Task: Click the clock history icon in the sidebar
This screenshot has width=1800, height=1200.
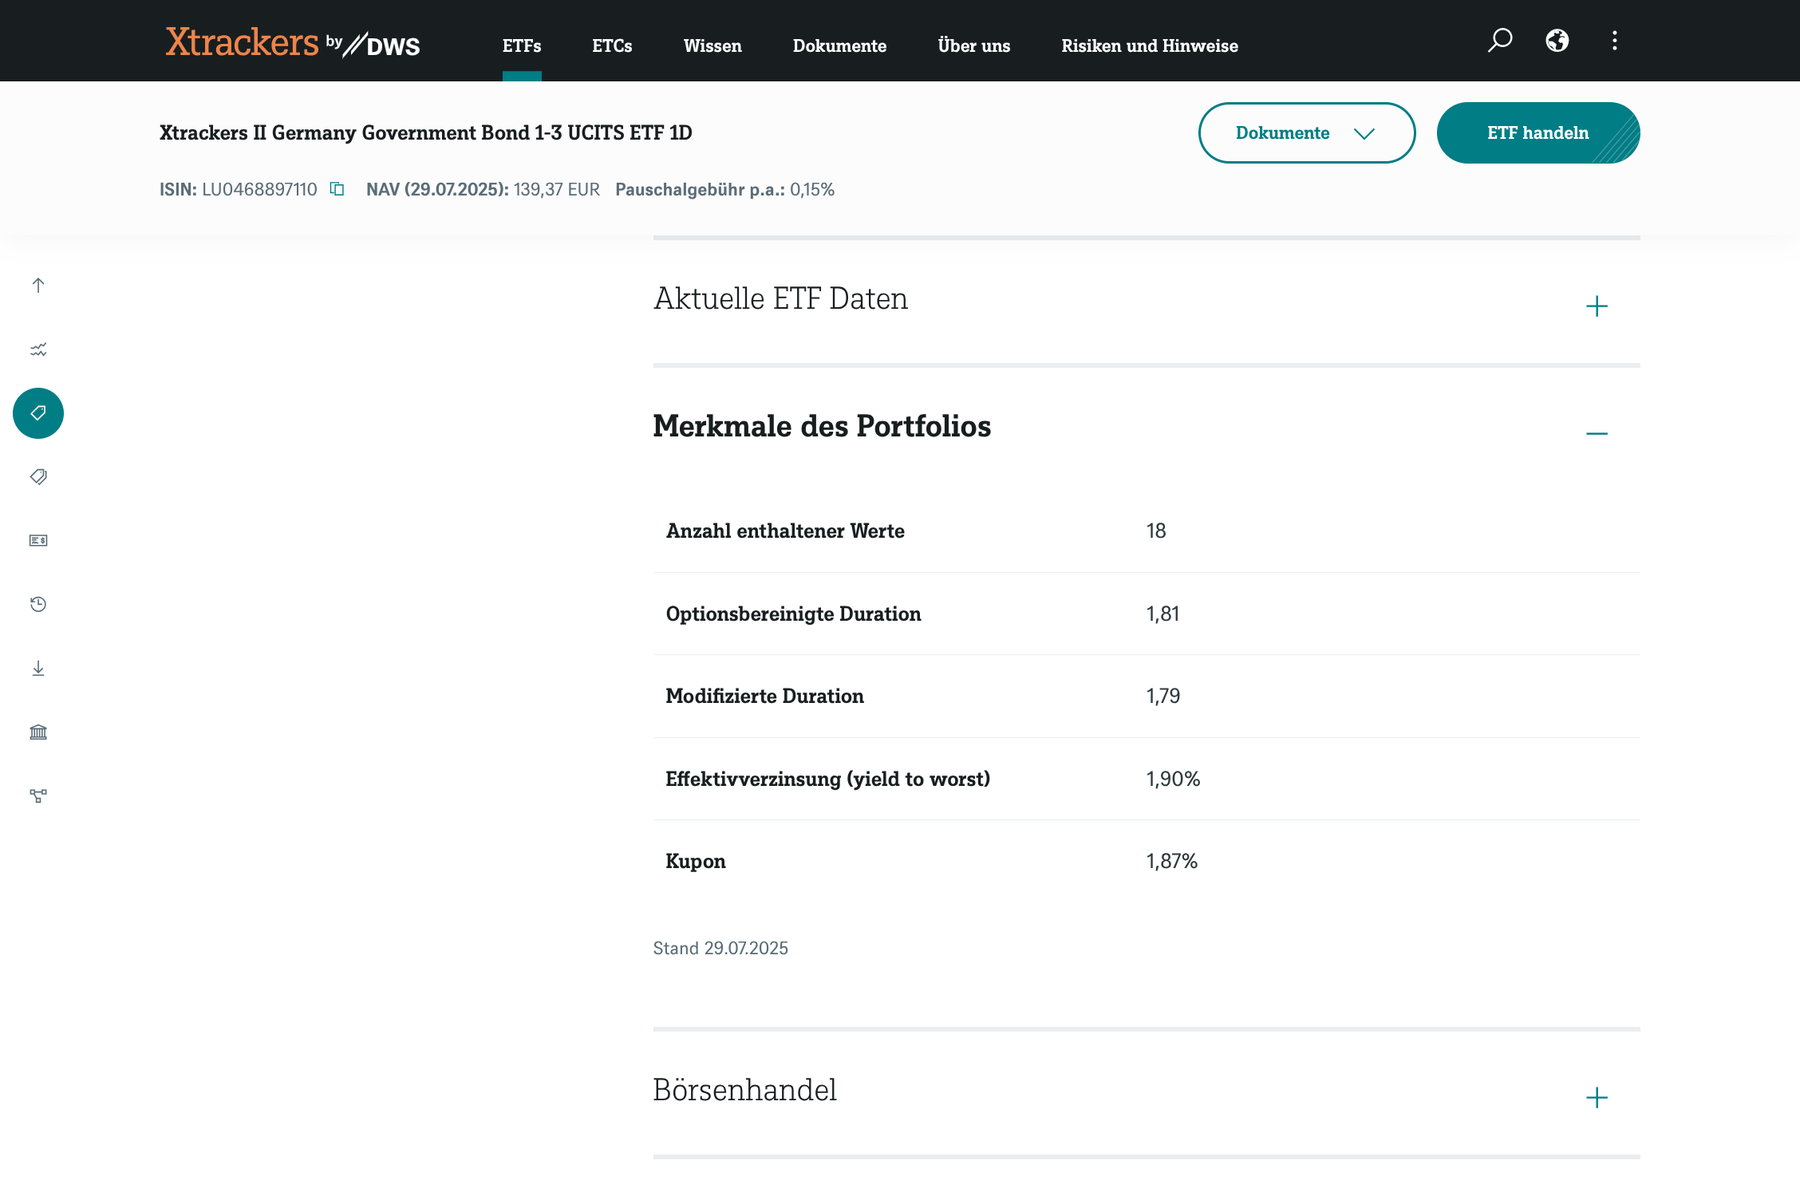Action: [x=38, y=604]
